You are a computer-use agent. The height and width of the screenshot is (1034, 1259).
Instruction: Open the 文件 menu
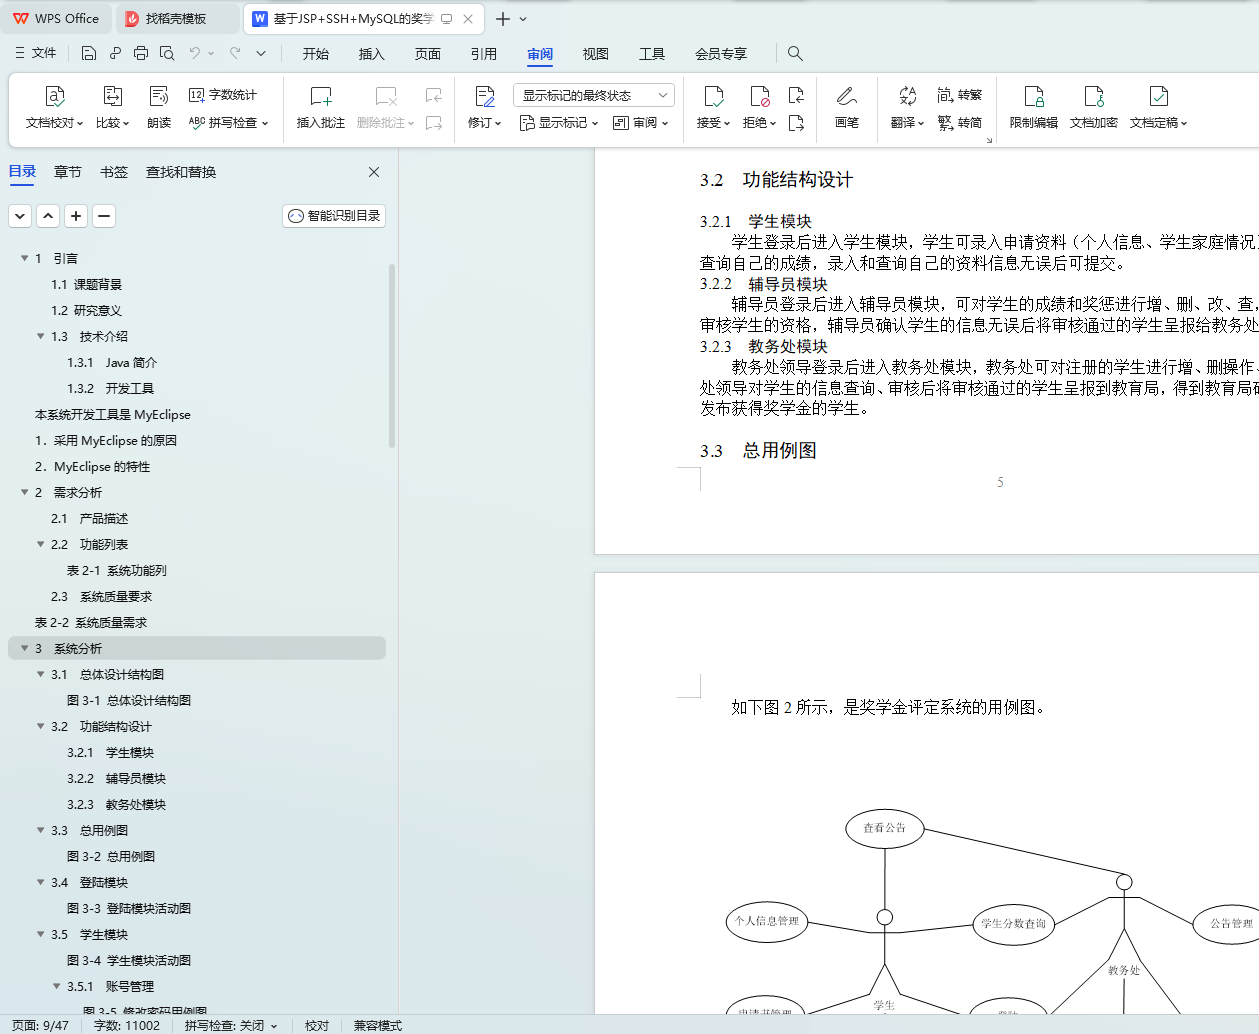(x=36, y=53)
